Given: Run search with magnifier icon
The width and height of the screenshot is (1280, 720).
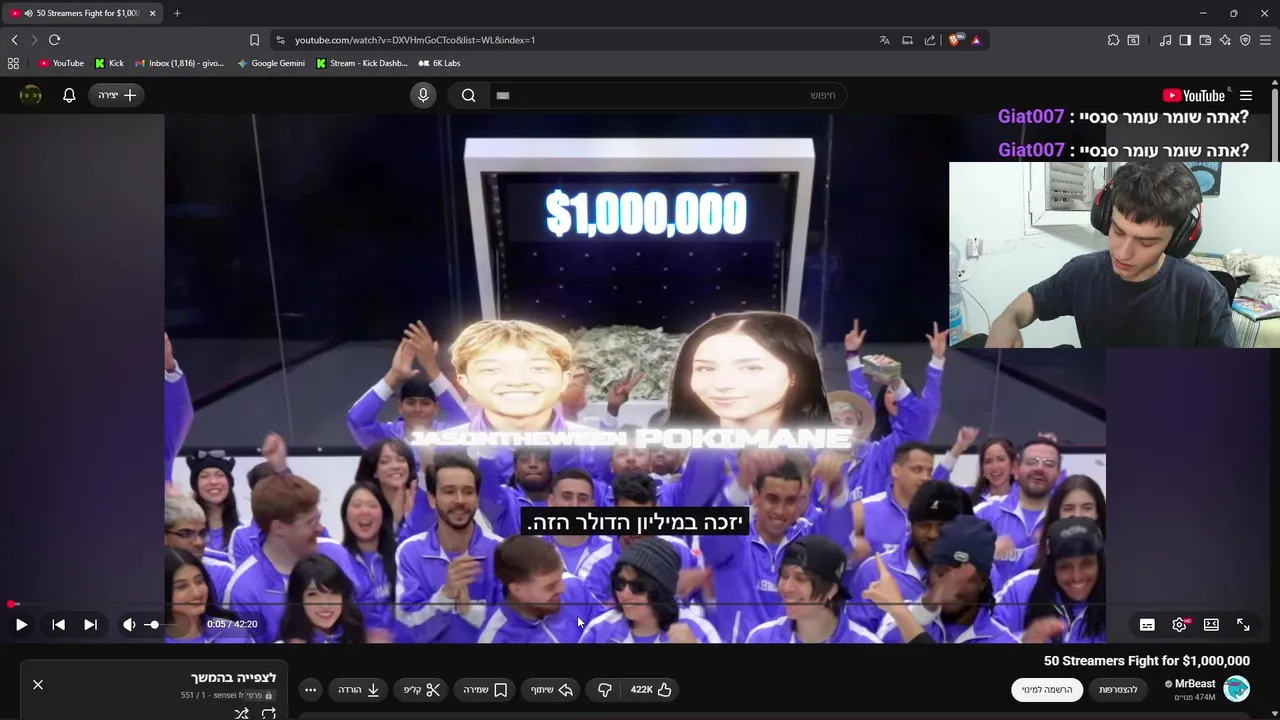Looking at the screenshot, I should (x=468, y=95).
